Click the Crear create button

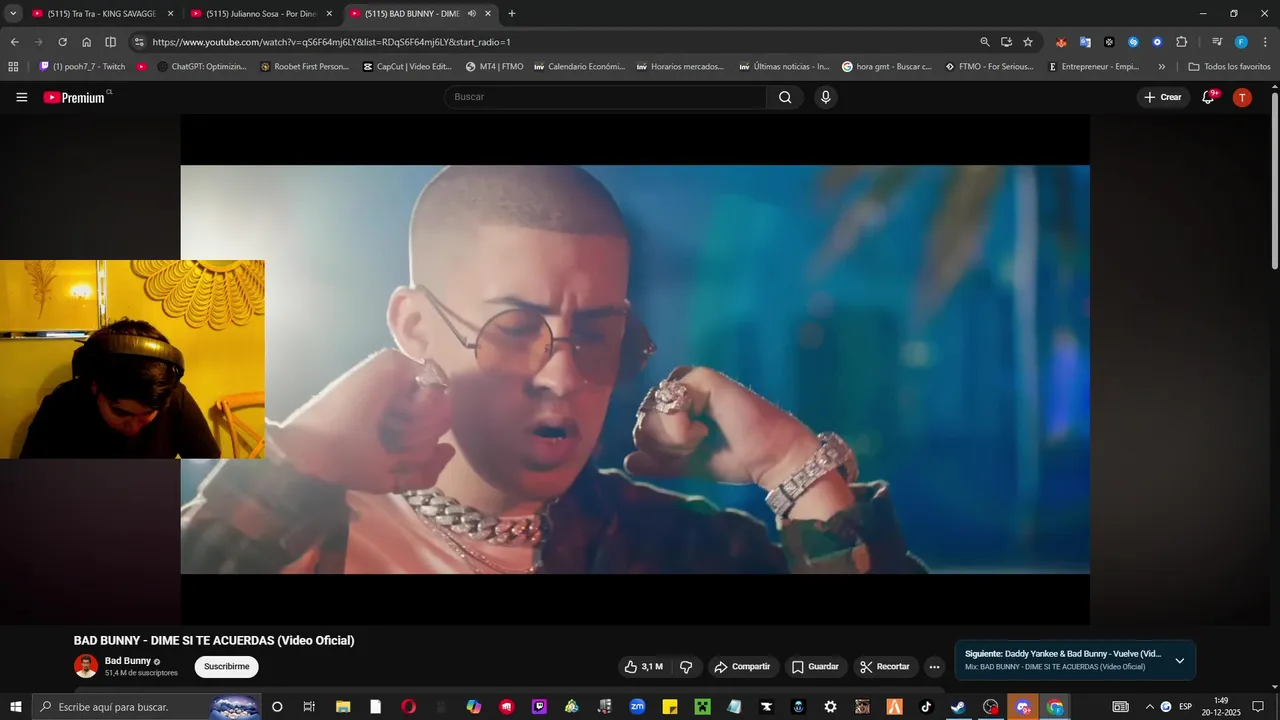coord(1162,97)
